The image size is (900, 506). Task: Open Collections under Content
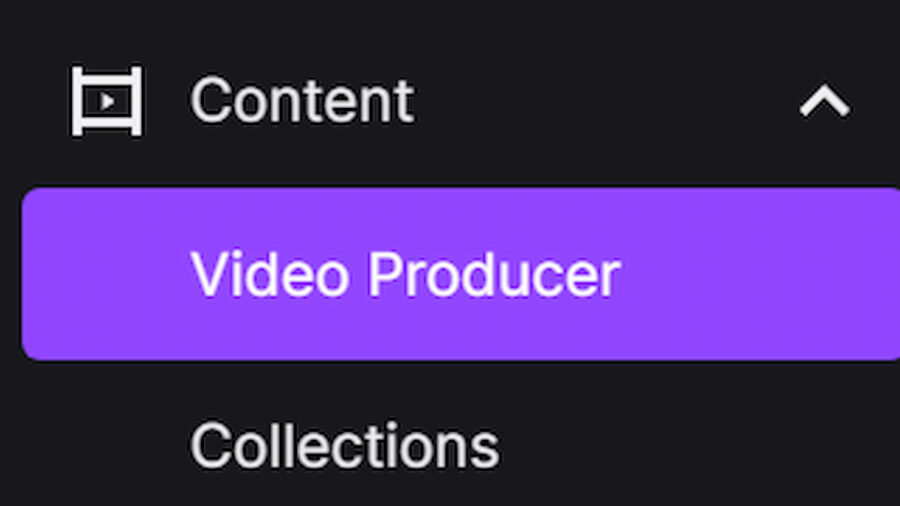[x=344, y=446]
